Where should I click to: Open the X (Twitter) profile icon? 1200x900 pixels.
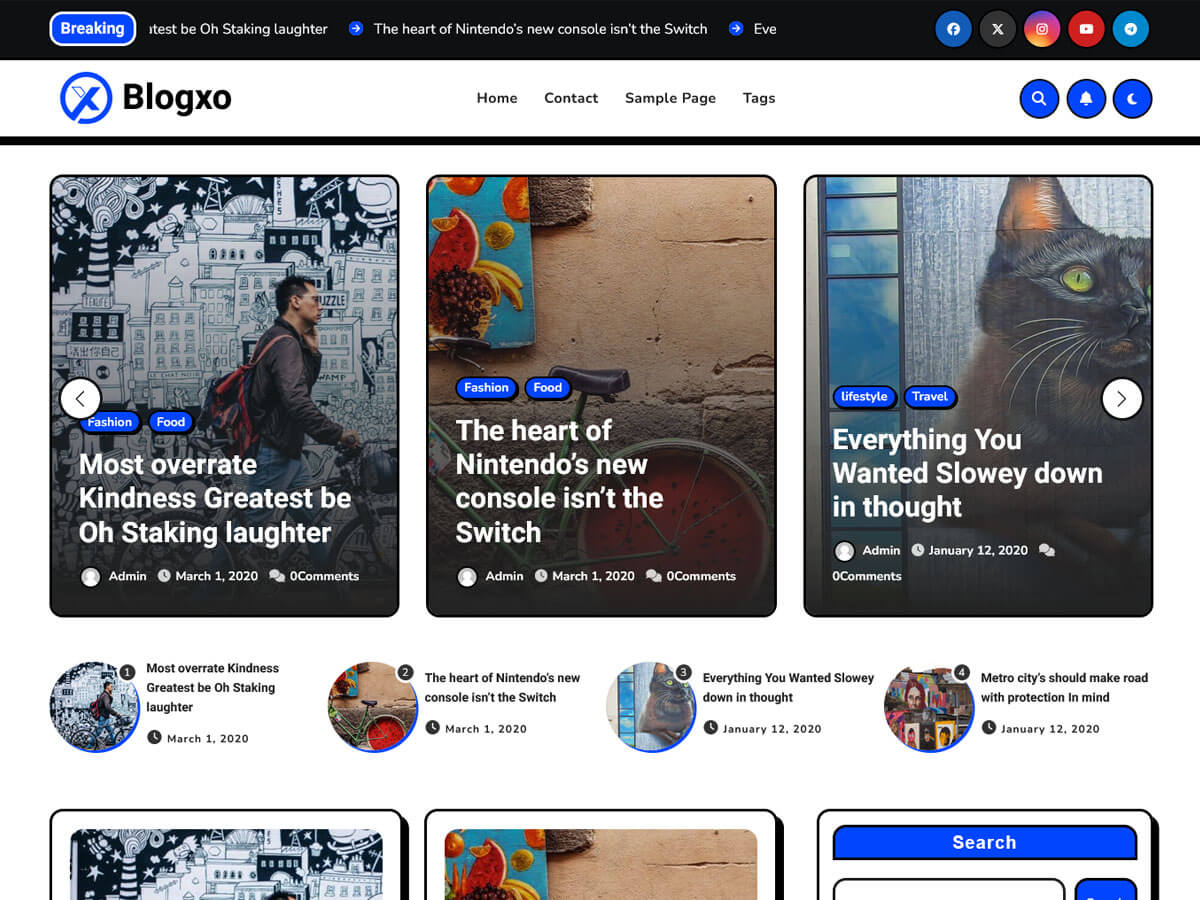997,29
